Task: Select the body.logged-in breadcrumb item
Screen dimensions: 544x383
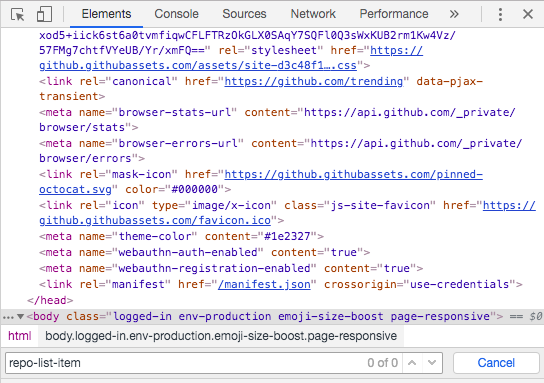Action: [x=221, y=336]
